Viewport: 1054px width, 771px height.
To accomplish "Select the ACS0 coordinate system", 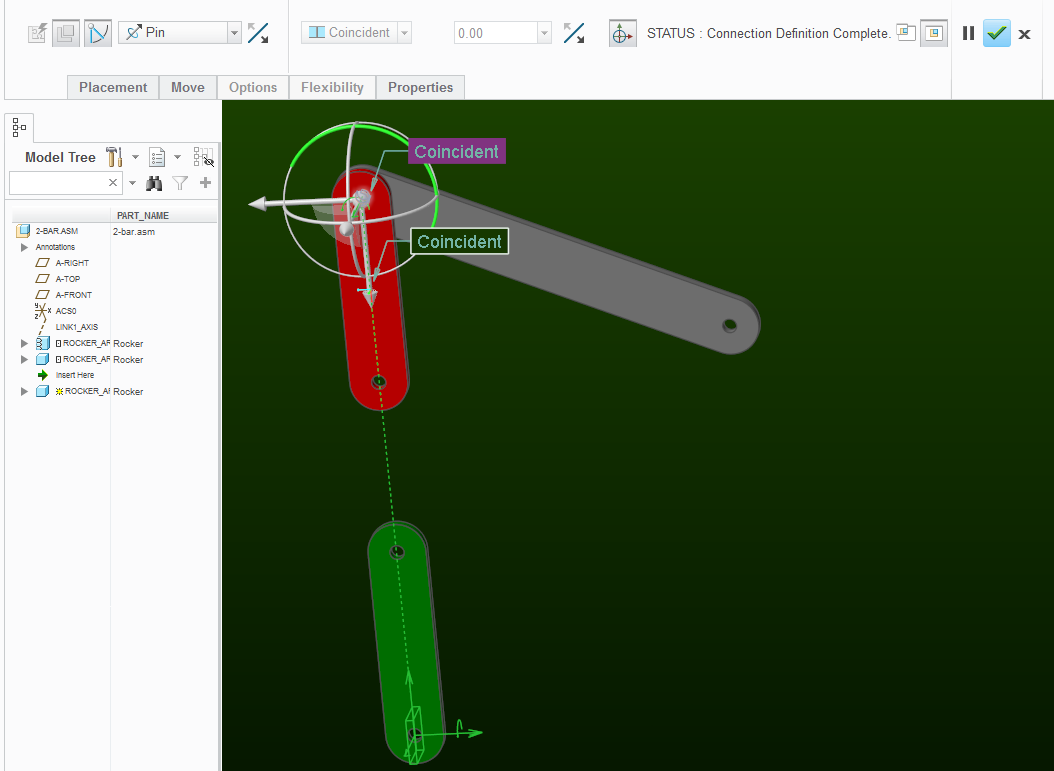I will [x=66, y=311].
